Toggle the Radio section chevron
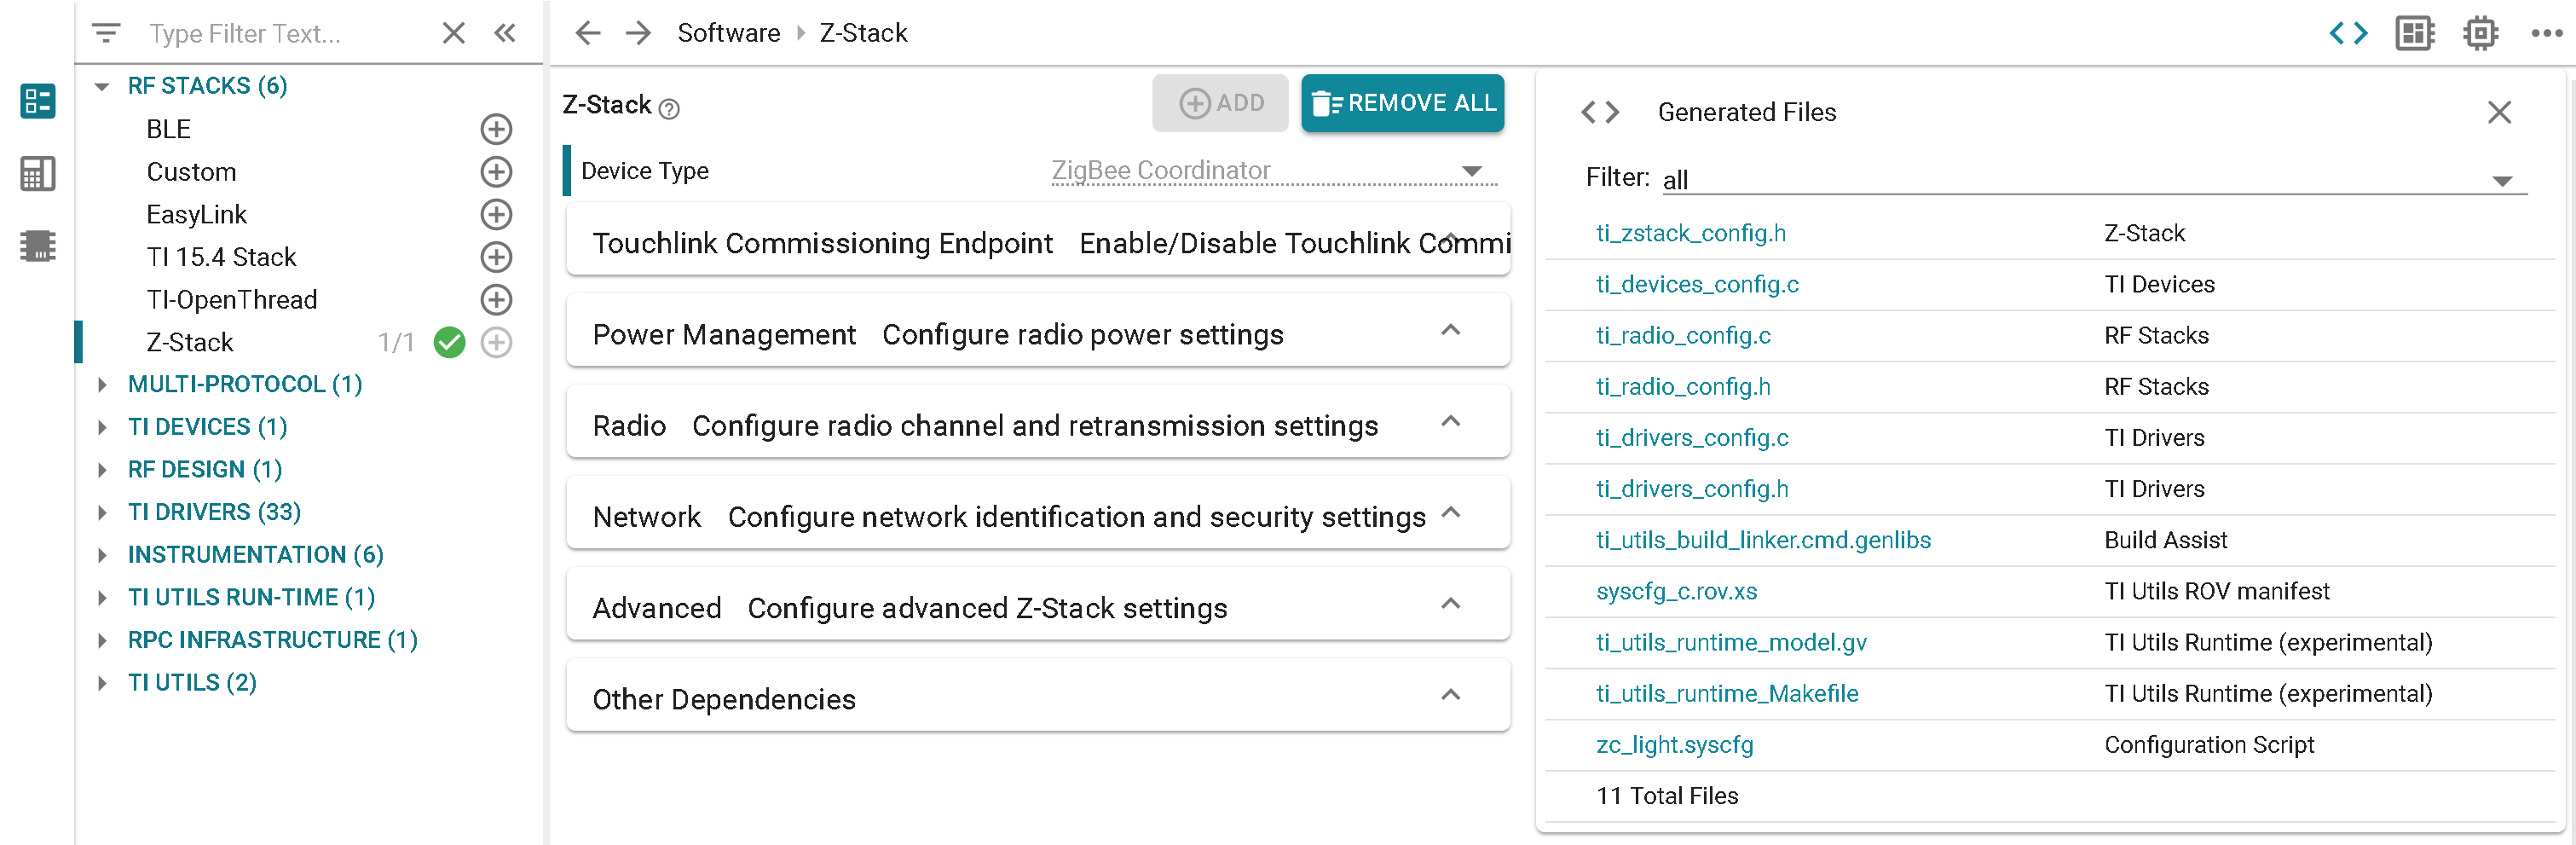The height and width of the screenshot is (845, 2576). (x=1450, y=421)
